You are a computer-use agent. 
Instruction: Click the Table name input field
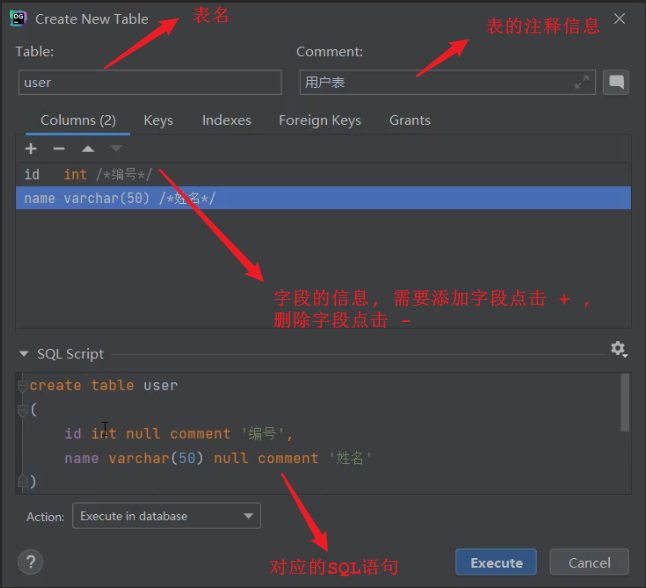point(150,82)
